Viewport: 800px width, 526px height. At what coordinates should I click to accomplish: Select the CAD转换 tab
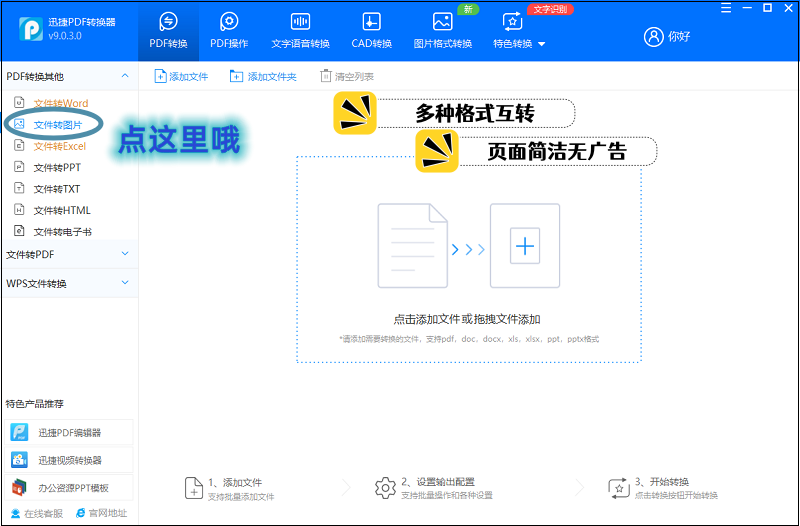pos(371,31)
